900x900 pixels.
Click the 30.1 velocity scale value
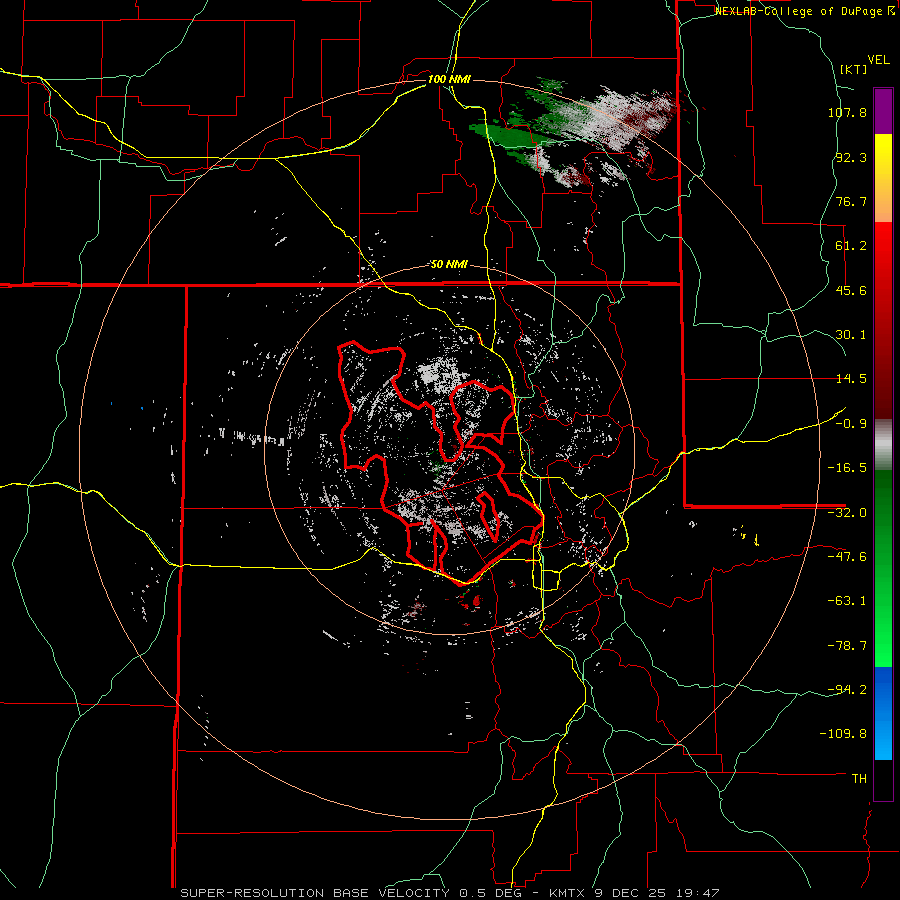point(851,335)
